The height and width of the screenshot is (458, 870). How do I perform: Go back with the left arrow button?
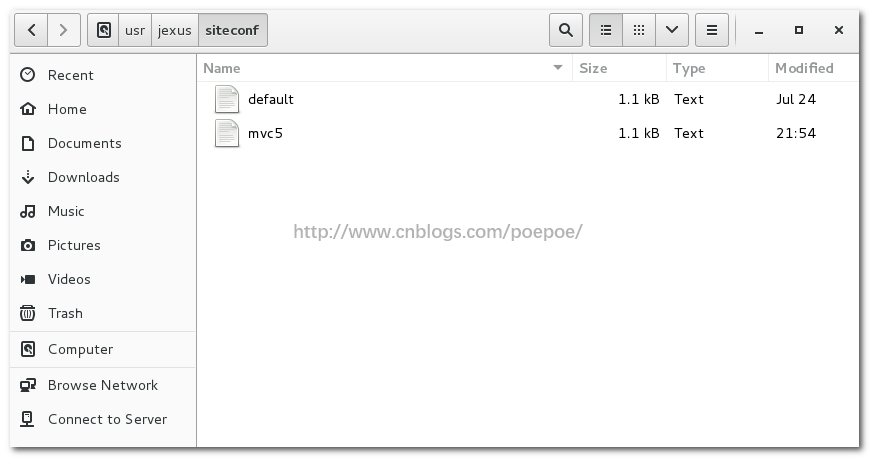31,30
